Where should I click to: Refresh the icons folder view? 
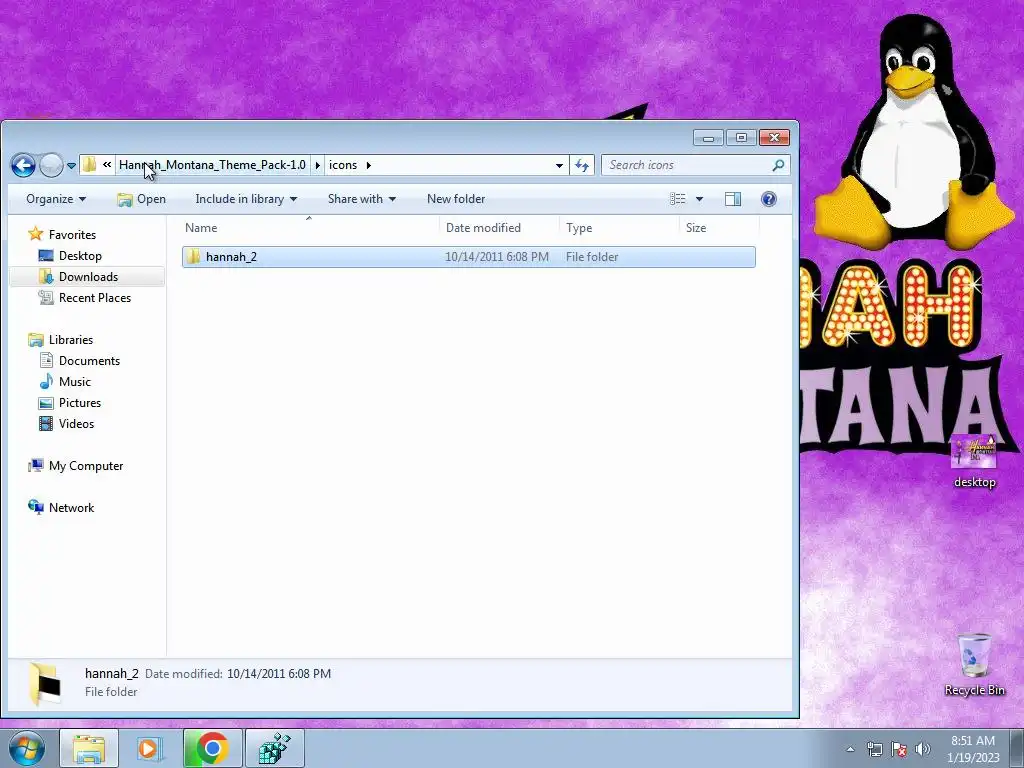pos(582,165)
